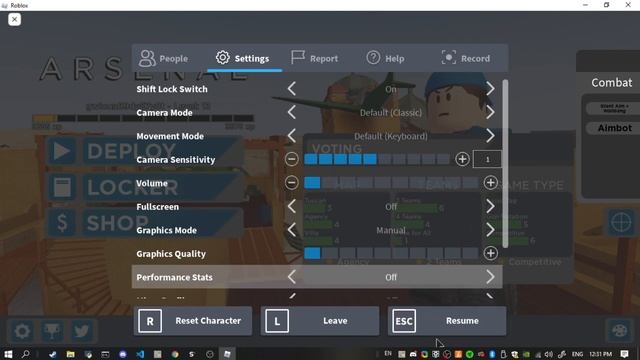
Task: Click the Reset Character button
Action: point(193,321)
